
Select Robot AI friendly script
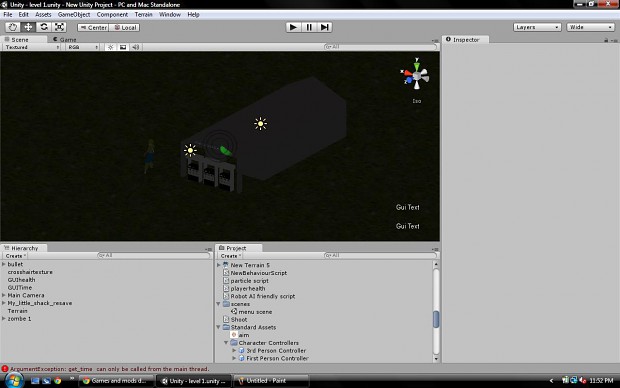click(263, 296)
